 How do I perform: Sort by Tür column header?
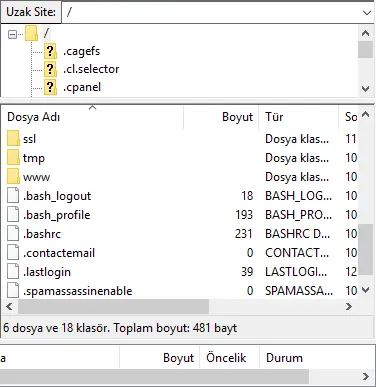coord(298,117)
